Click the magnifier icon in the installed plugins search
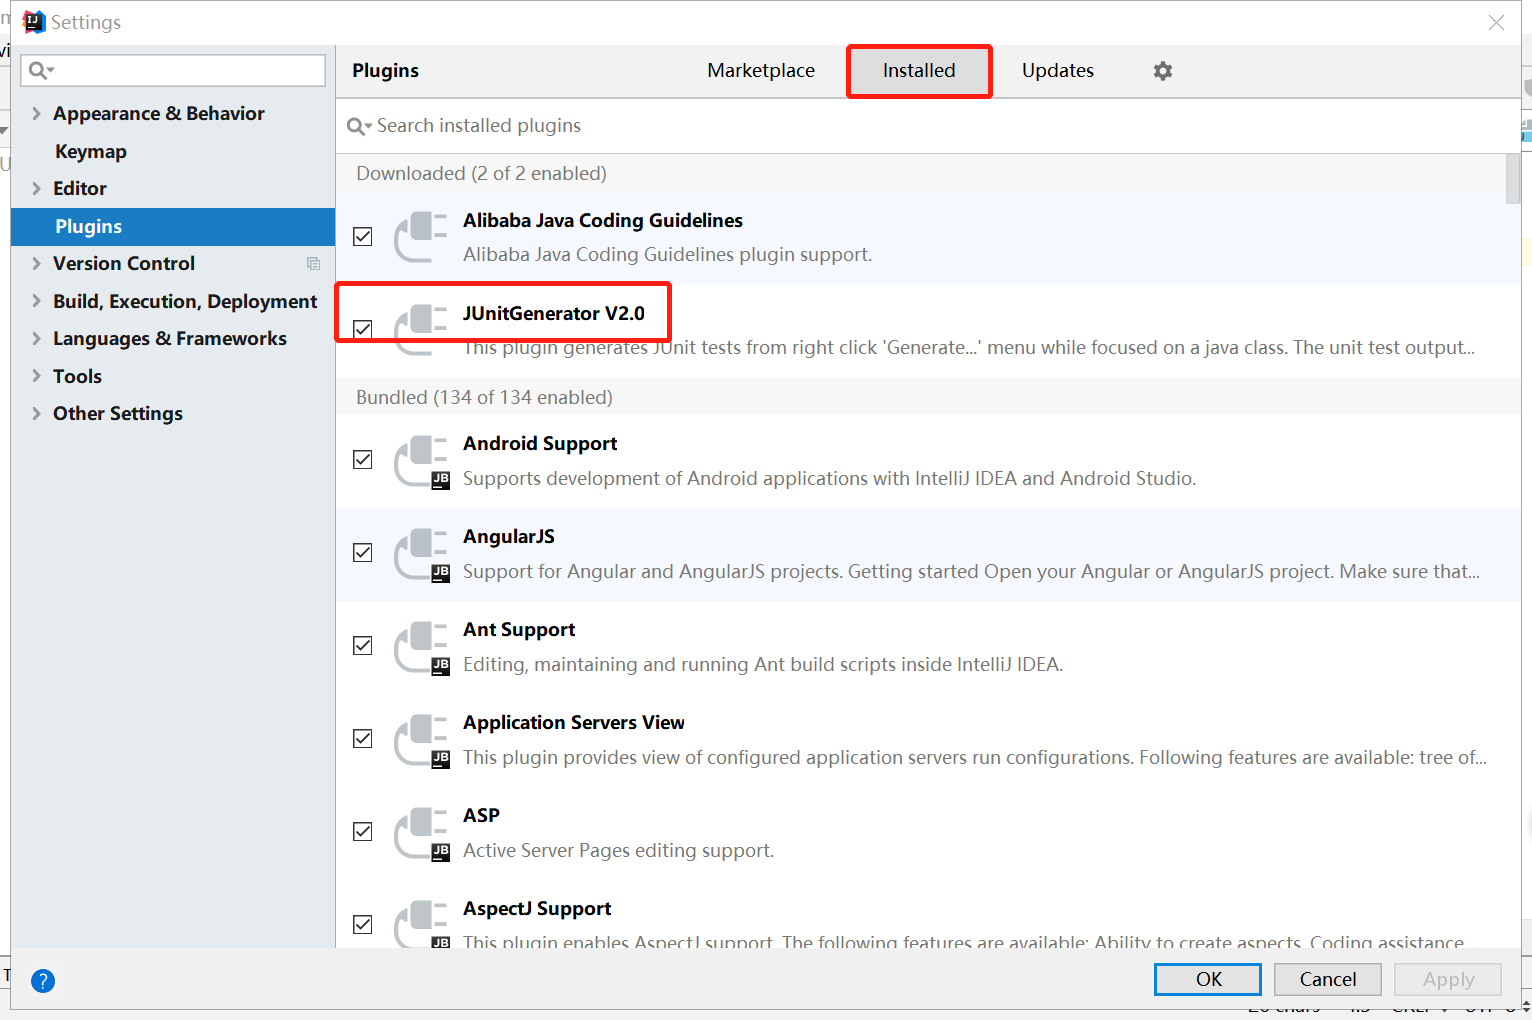The image size is (1532, 1020). [358, 126]
